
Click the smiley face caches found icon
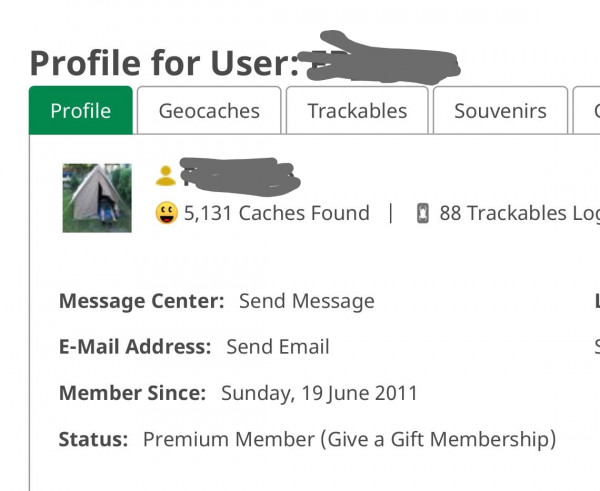(166, 213)
